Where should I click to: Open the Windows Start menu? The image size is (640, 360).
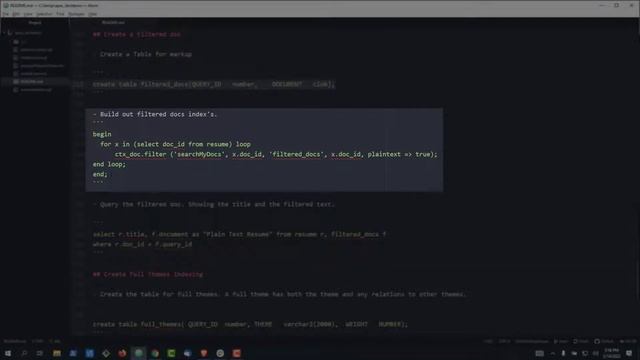tap(8, 353)
